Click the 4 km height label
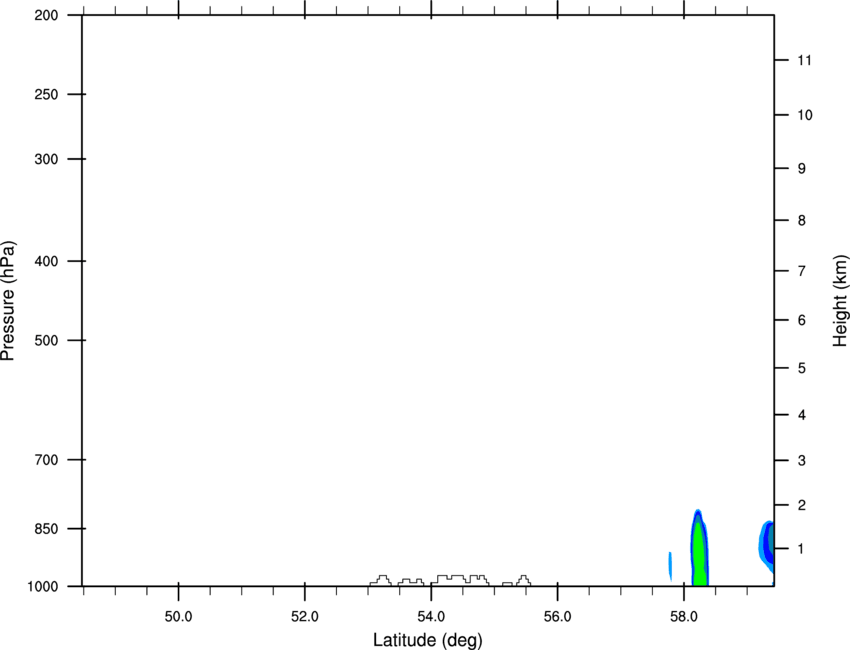Screen dimensions: 850x650 tap(802, 415)
